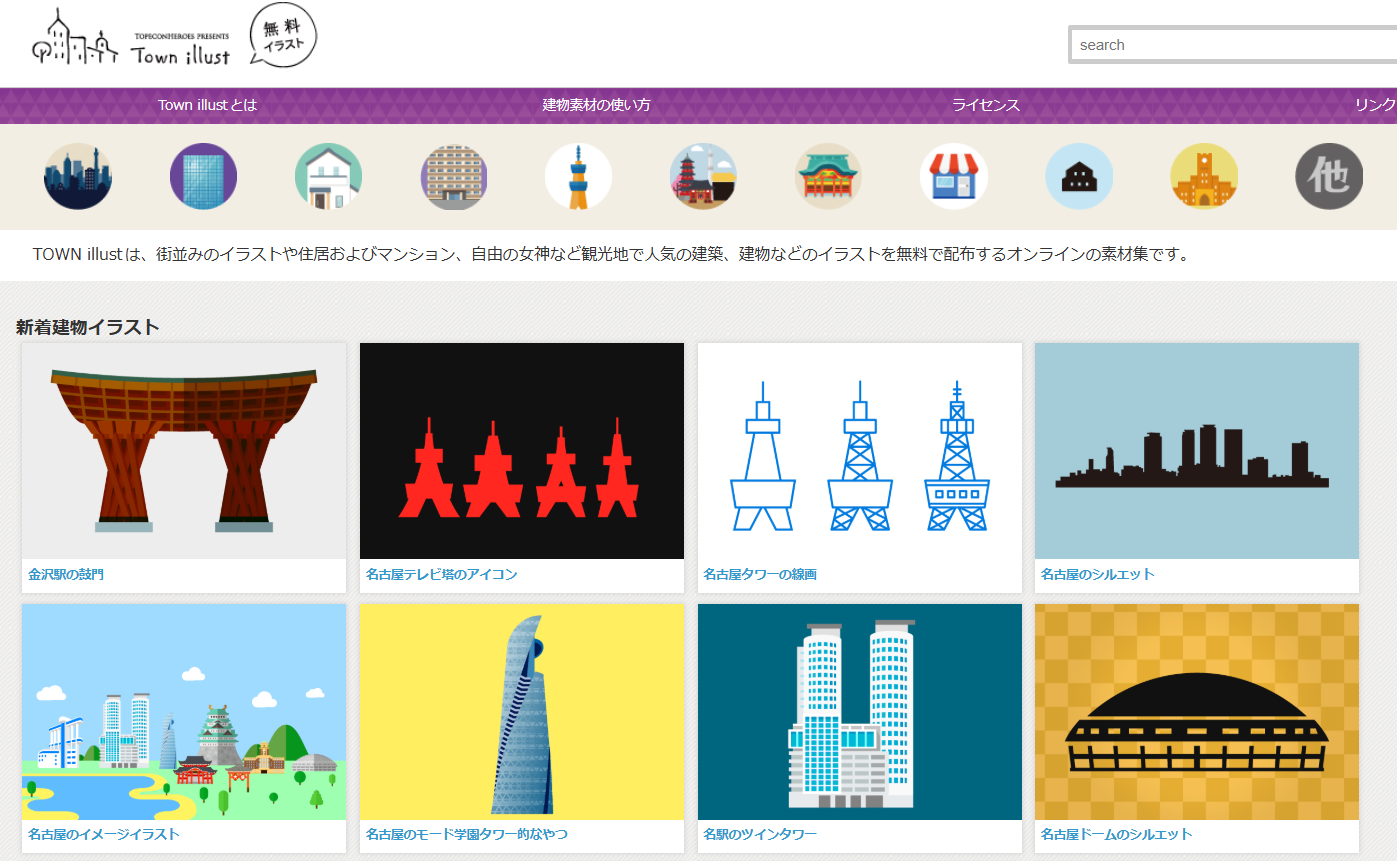This screenshot has width=1397, height=861.
Task: Follow the 名古屋のシルエット title link
Action: (1098, 575)
